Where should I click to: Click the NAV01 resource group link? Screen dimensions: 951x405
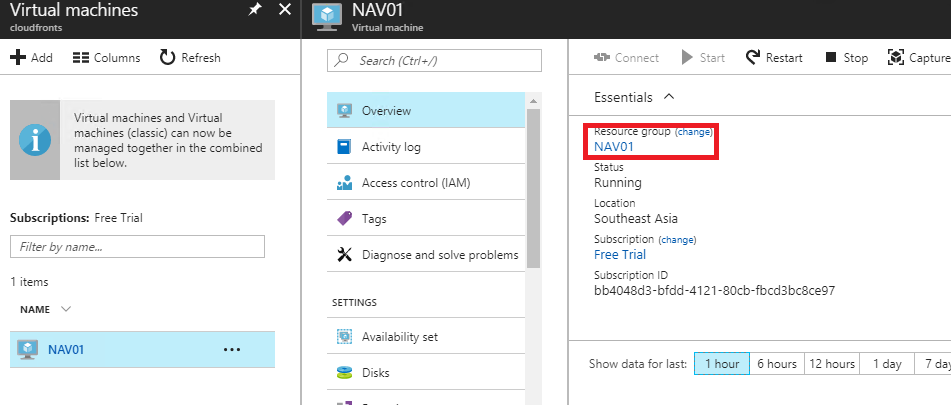click(x=614, y=146)
